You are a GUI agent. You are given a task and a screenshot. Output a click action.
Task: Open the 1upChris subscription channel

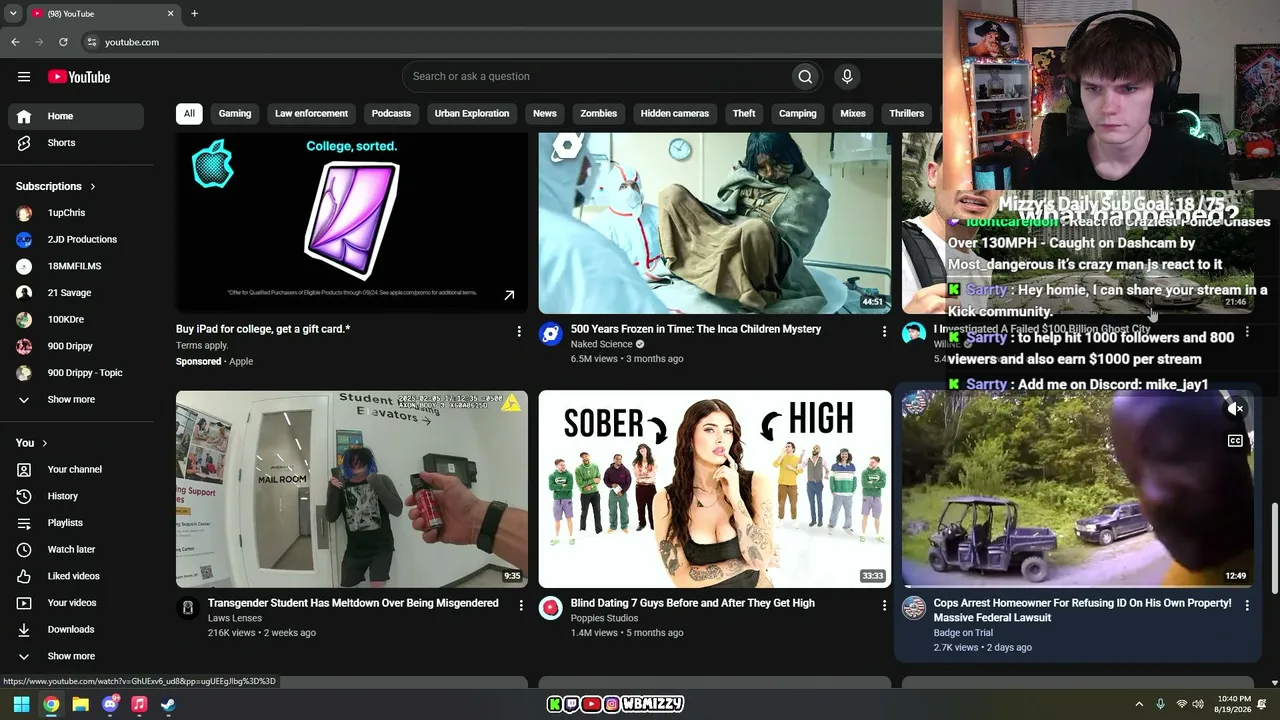76,213
